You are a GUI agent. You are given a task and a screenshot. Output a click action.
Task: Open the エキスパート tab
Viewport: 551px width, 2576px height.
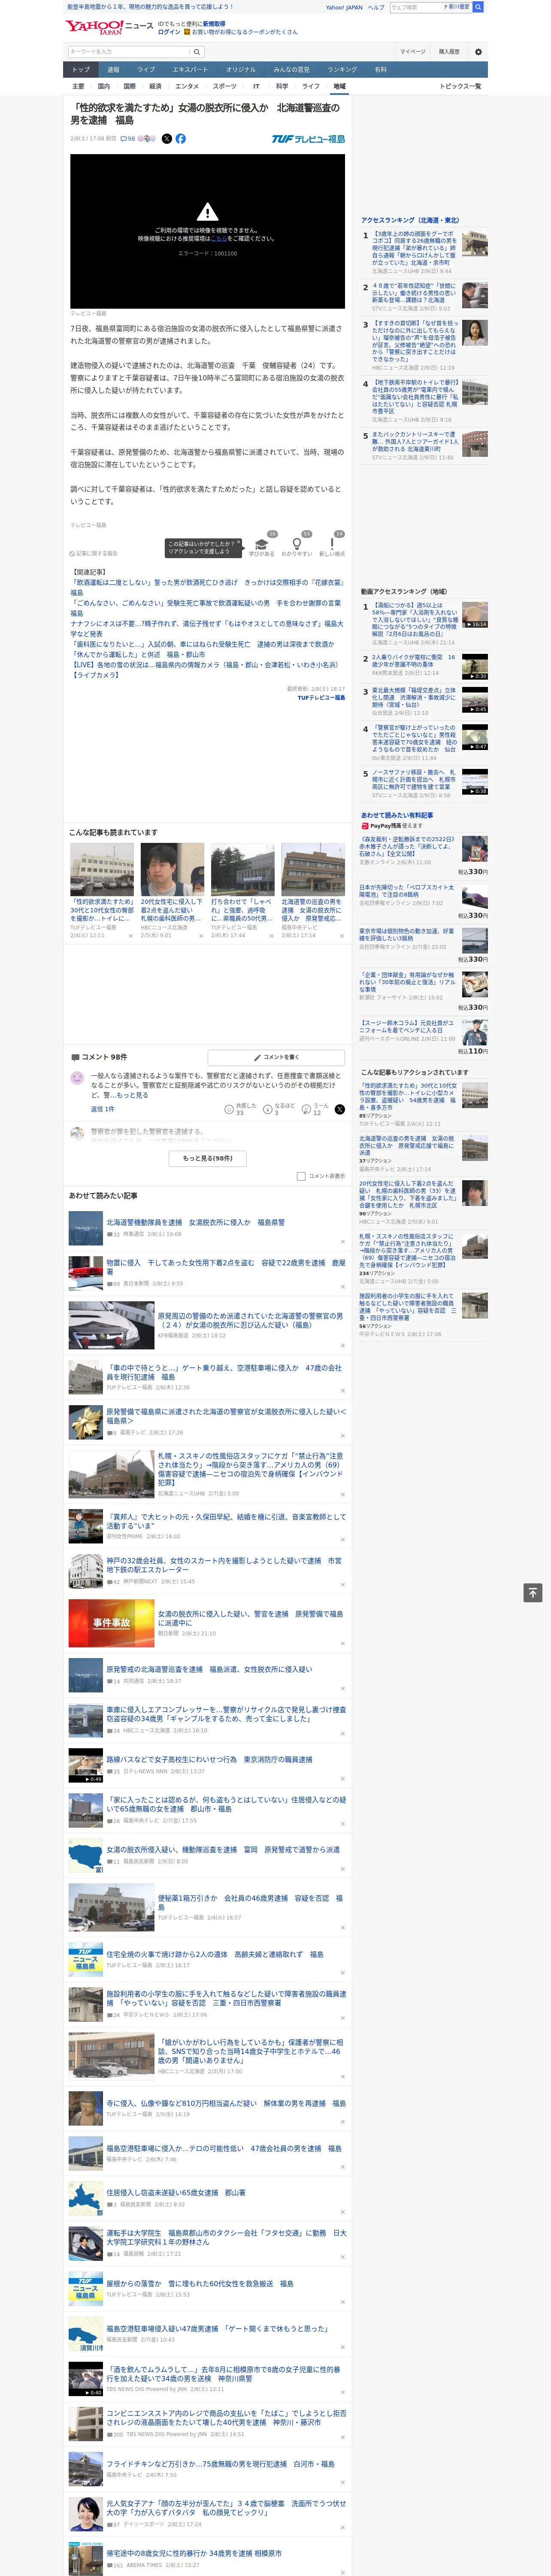click(190, 69)
